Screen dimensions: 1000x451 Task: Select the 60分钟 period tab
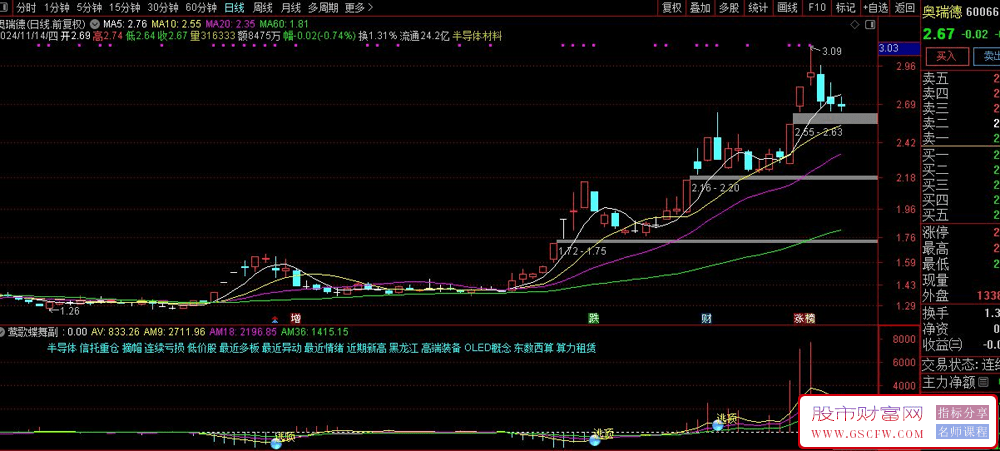pyautogui.click(x=201, y=8)
